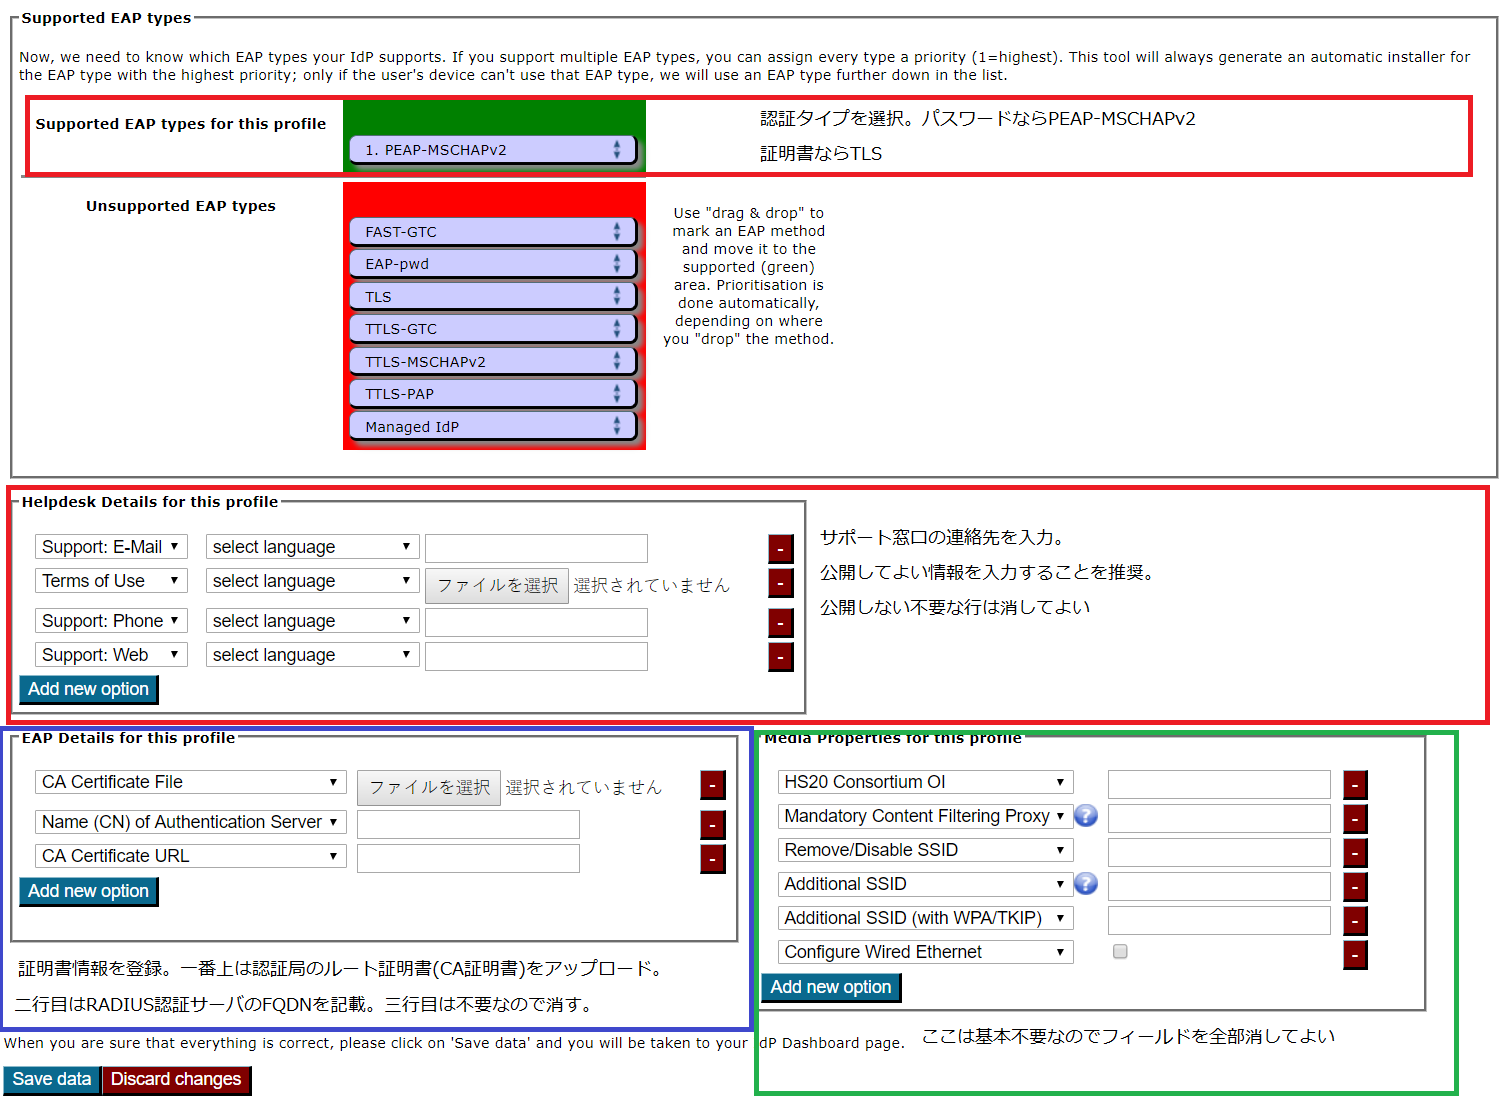The height and width of the screenshot is (1106, 1508).
Task: Focus Mandatory Content Filtering Proxy field
Action: point(1219,818)
